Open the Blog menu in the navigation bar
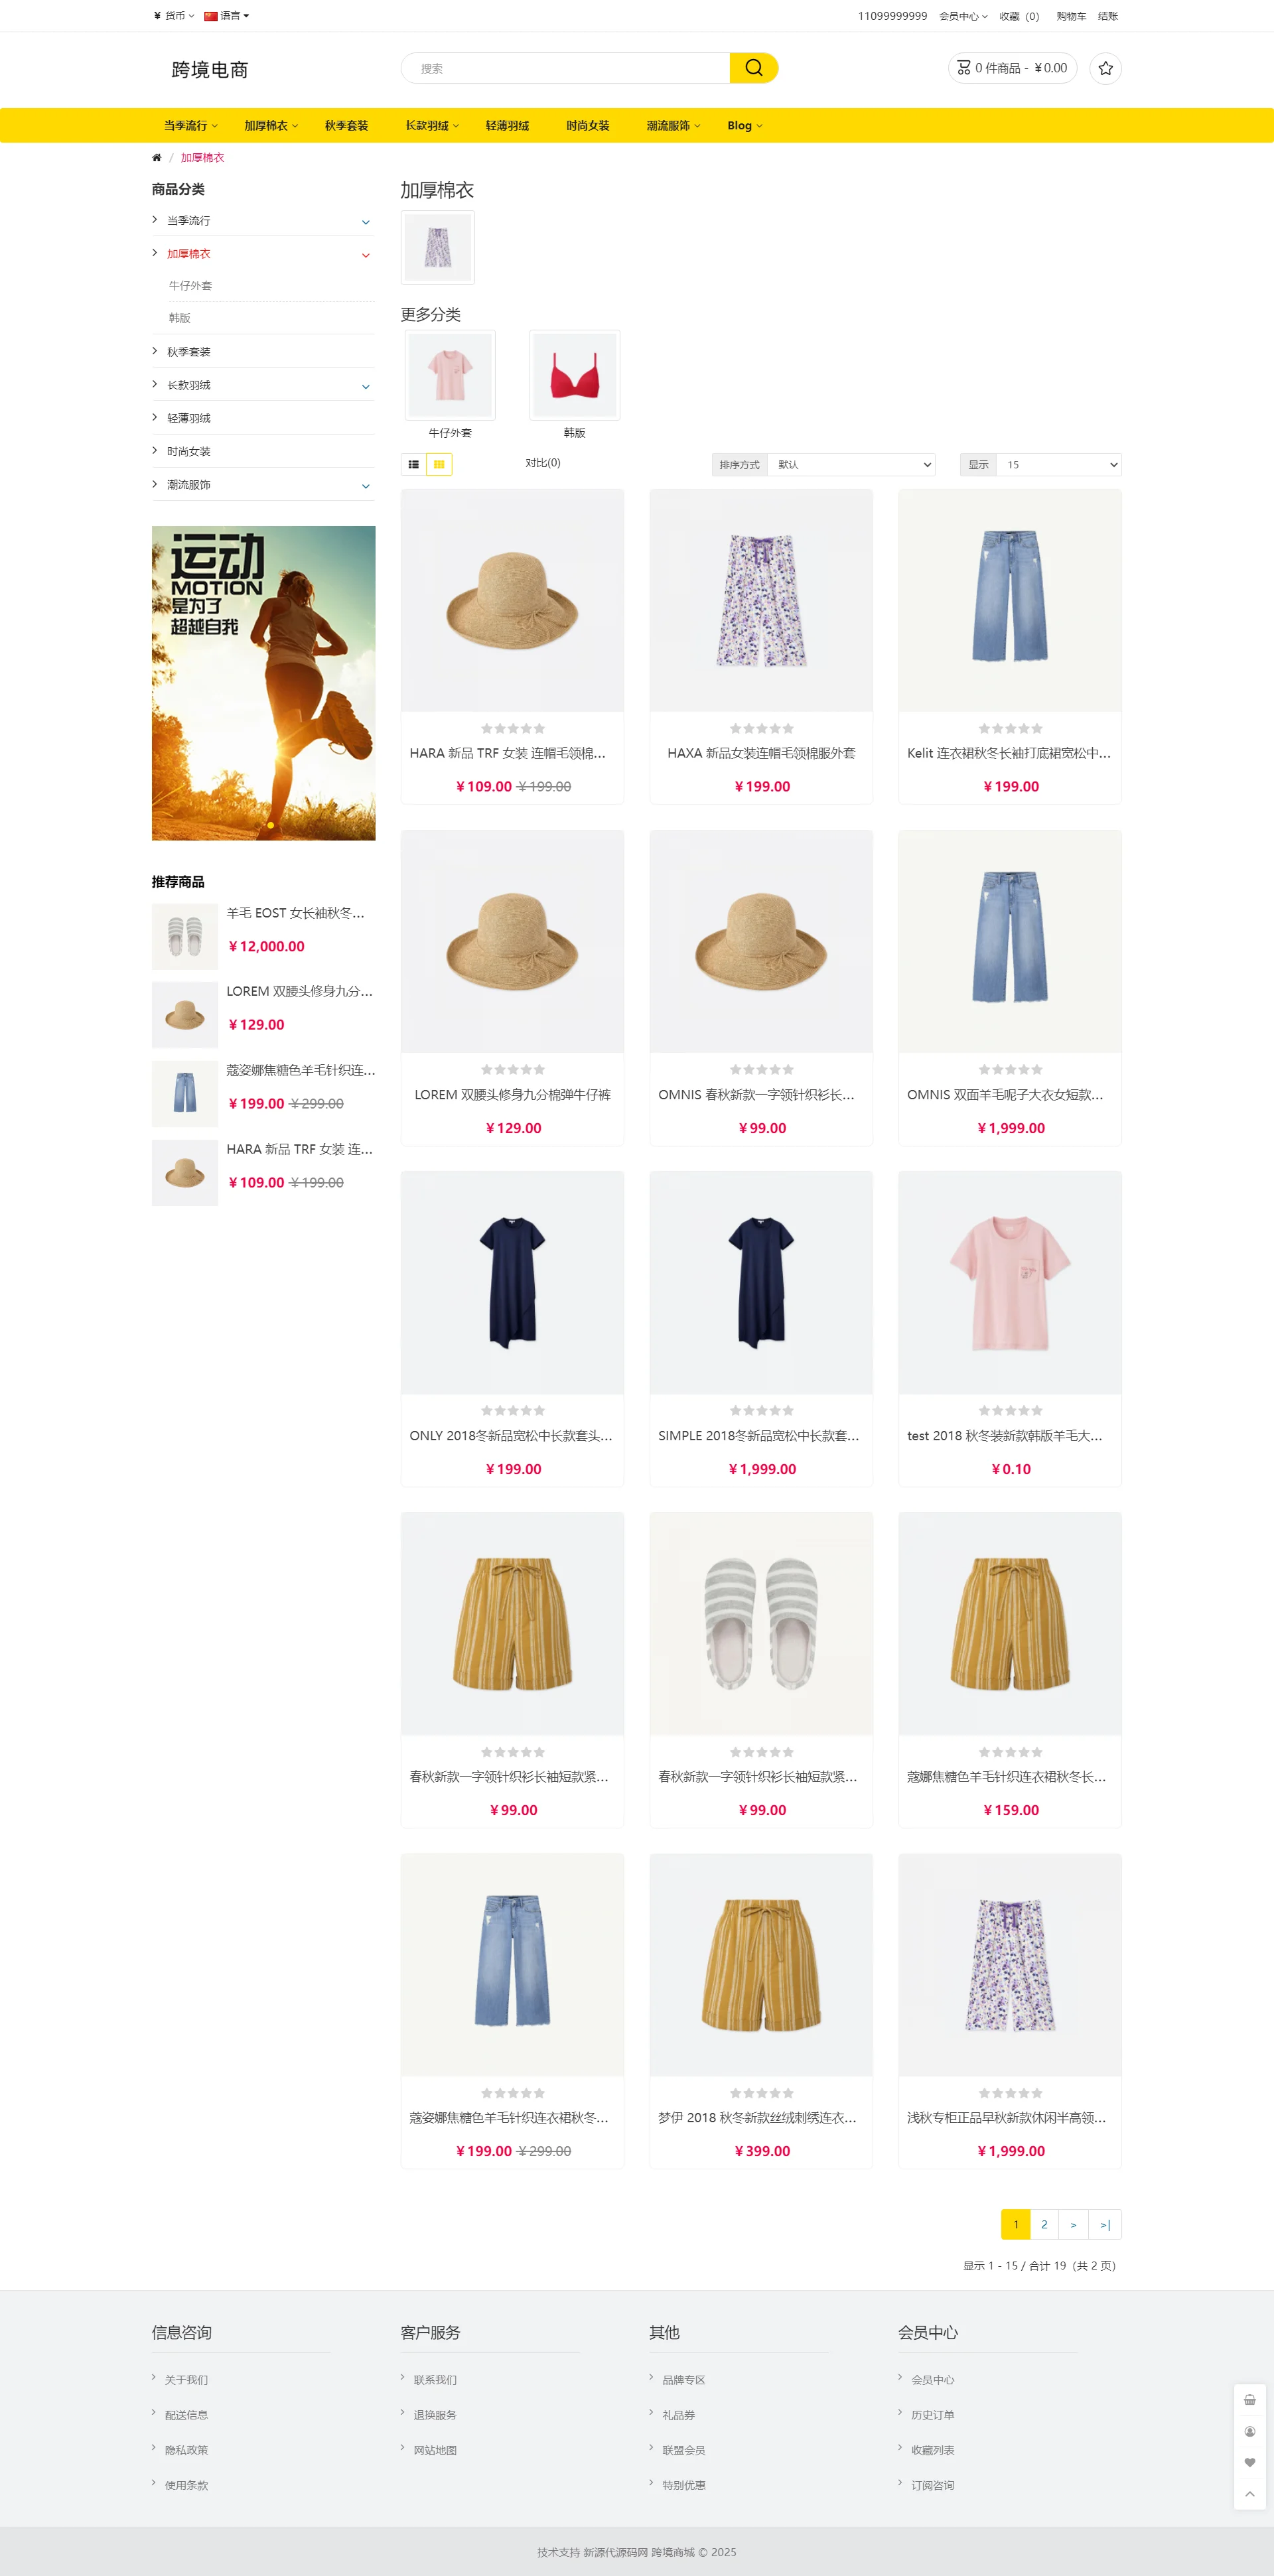The width and height of the screenshot is (1274, 2576). tap(744, 126)
